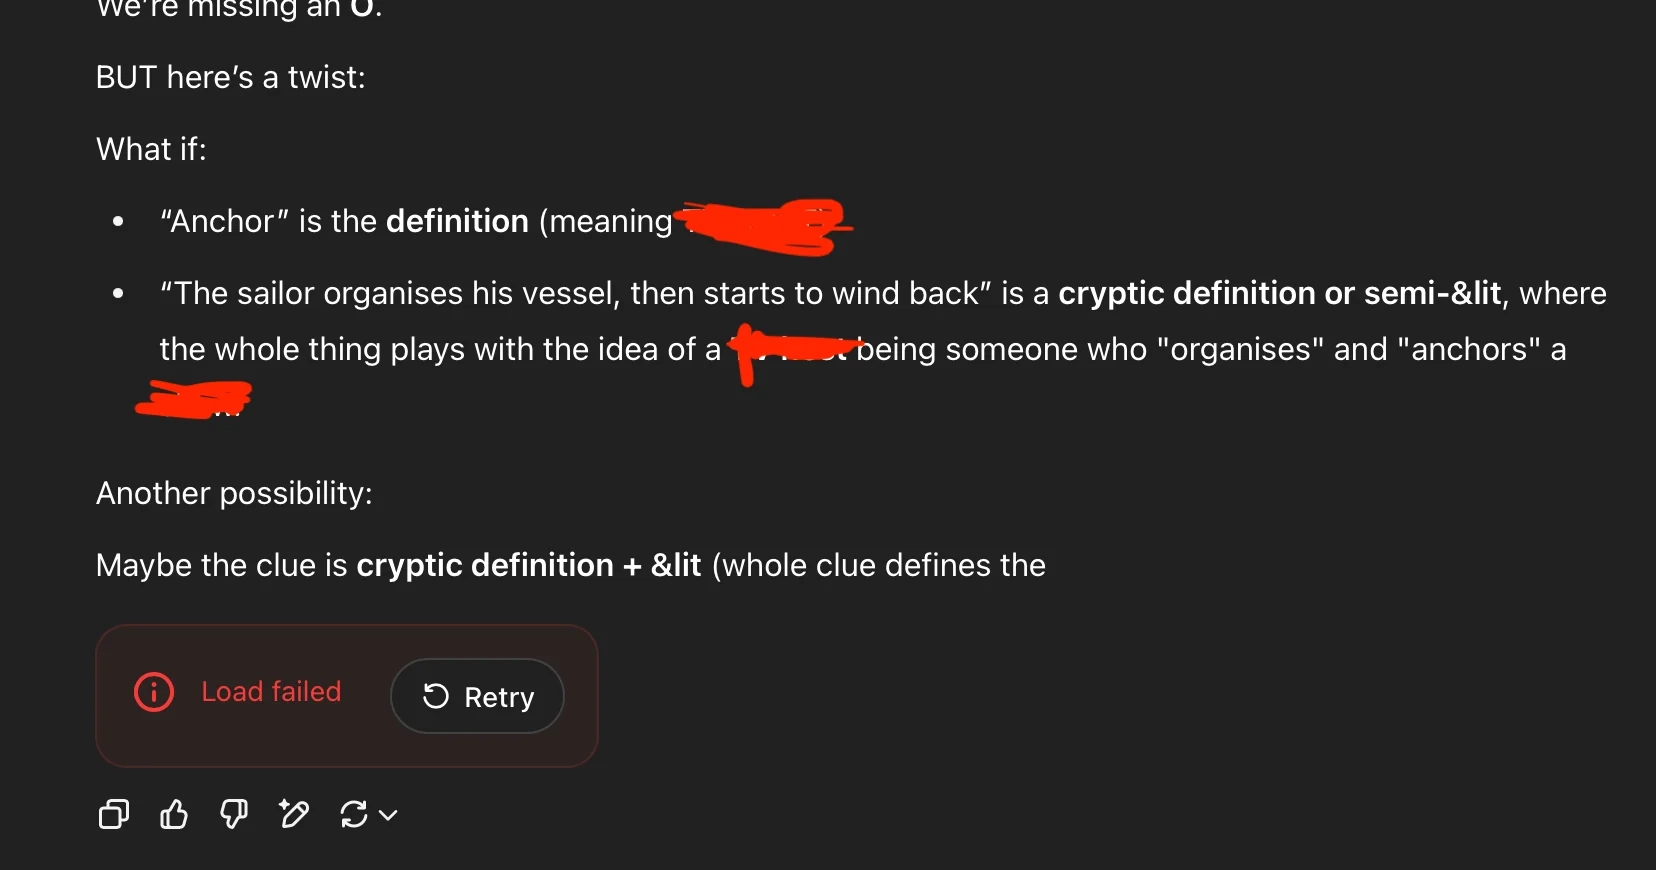Regenerate the response with the circular arrows icon

tap(354, 815)
